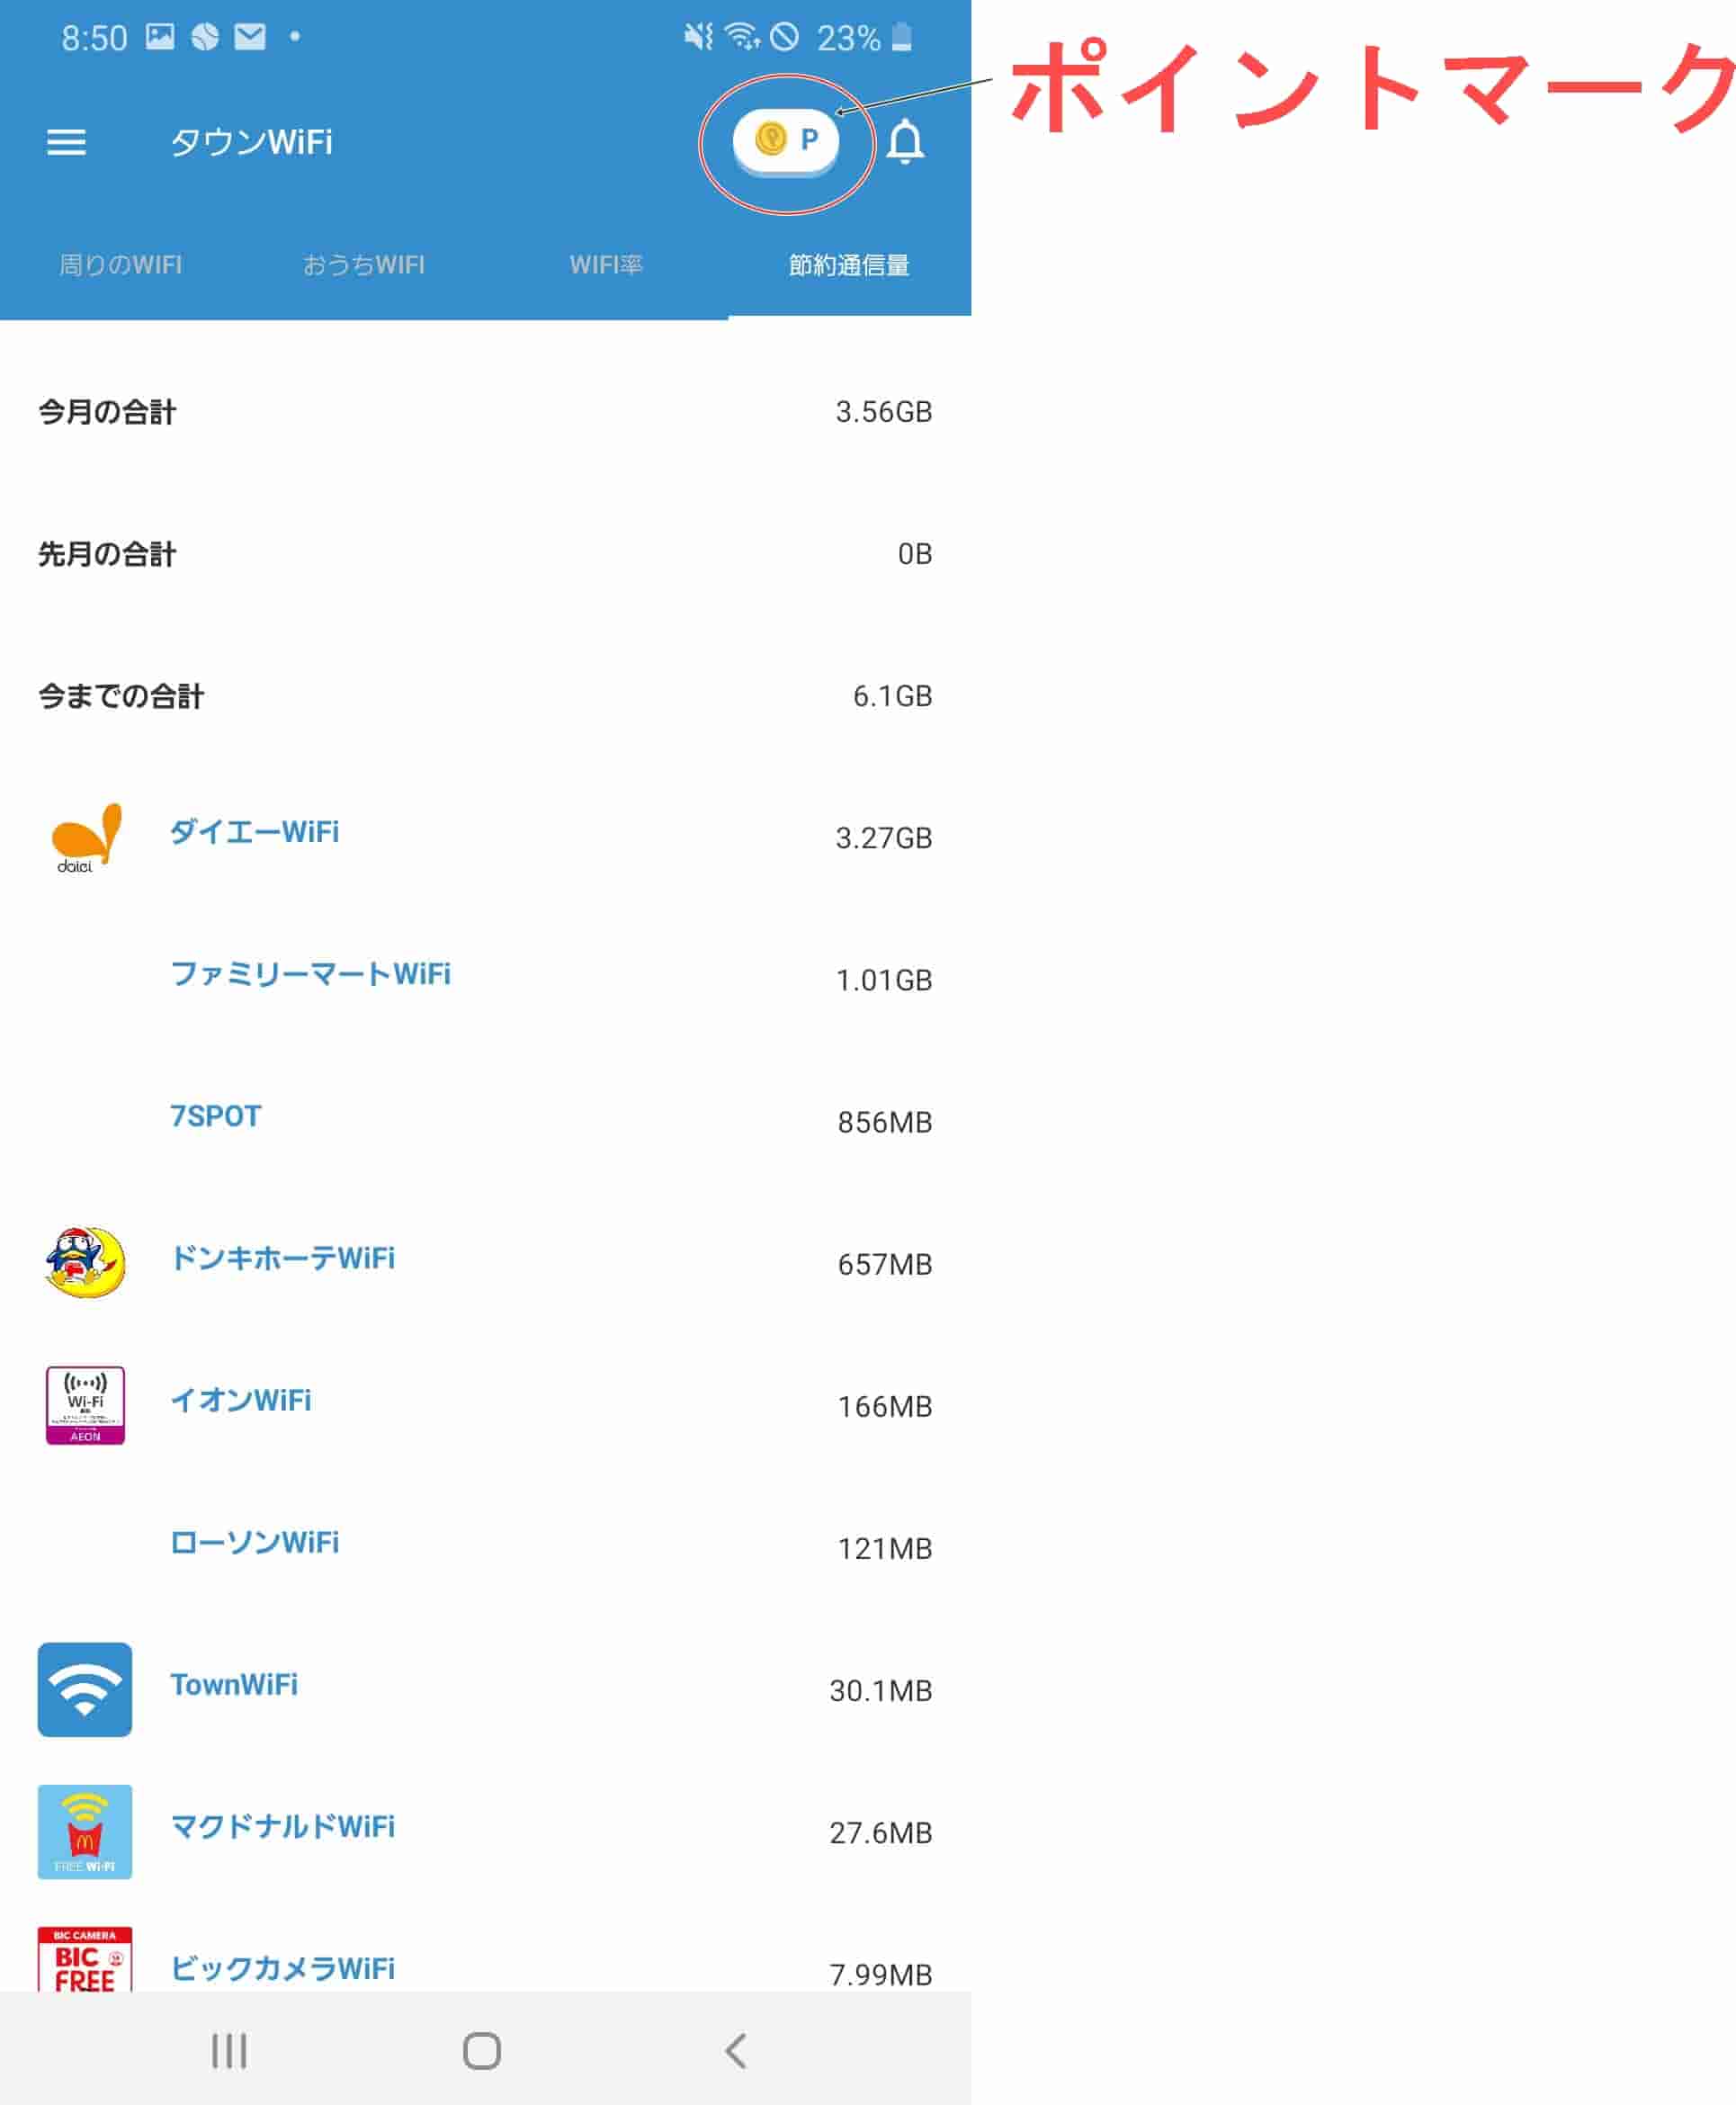Tap the points coin P button
The image size is (1736, 2105).
(786, 141)
